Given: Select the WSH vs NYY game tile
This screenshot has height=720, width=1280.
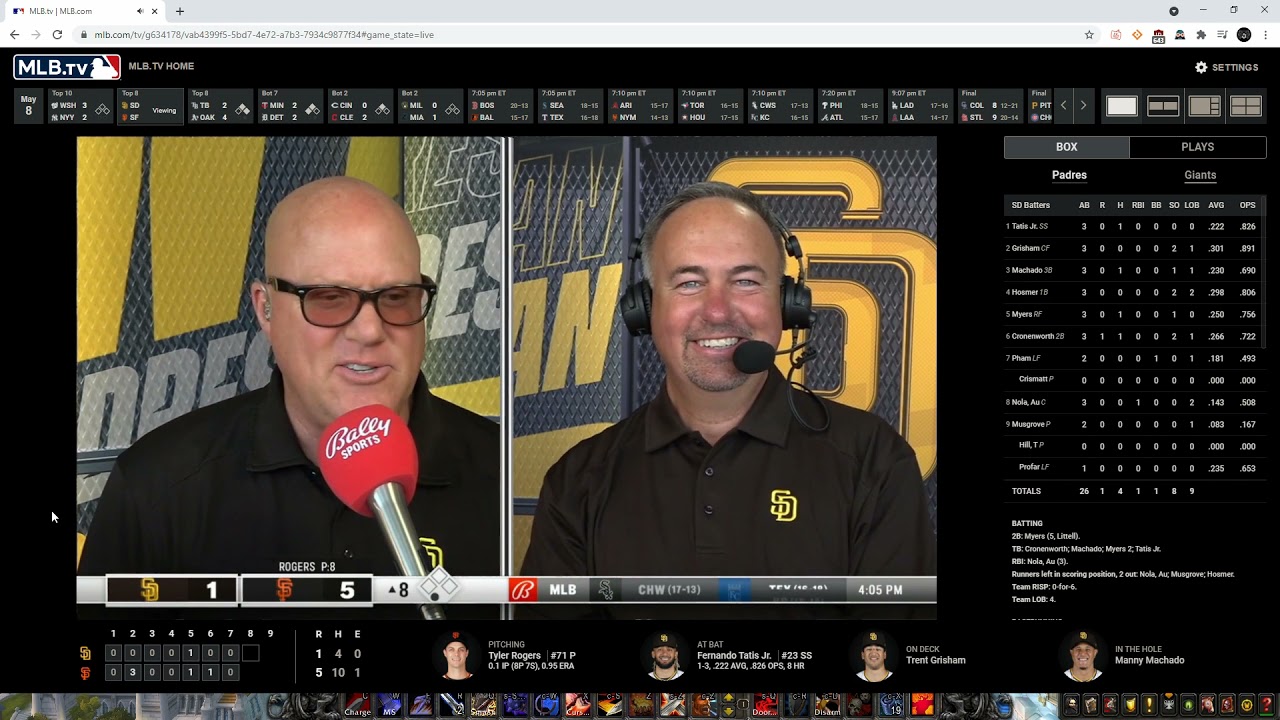Looking at the screenshot, I should pos(81,106).
